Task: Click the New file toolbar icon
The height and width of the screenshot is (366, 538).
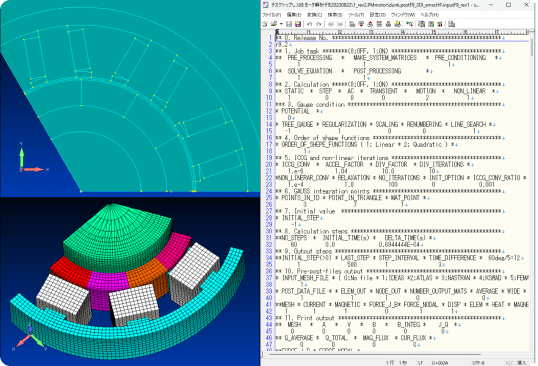Action: pyautogui.click(x=265, y=24)
